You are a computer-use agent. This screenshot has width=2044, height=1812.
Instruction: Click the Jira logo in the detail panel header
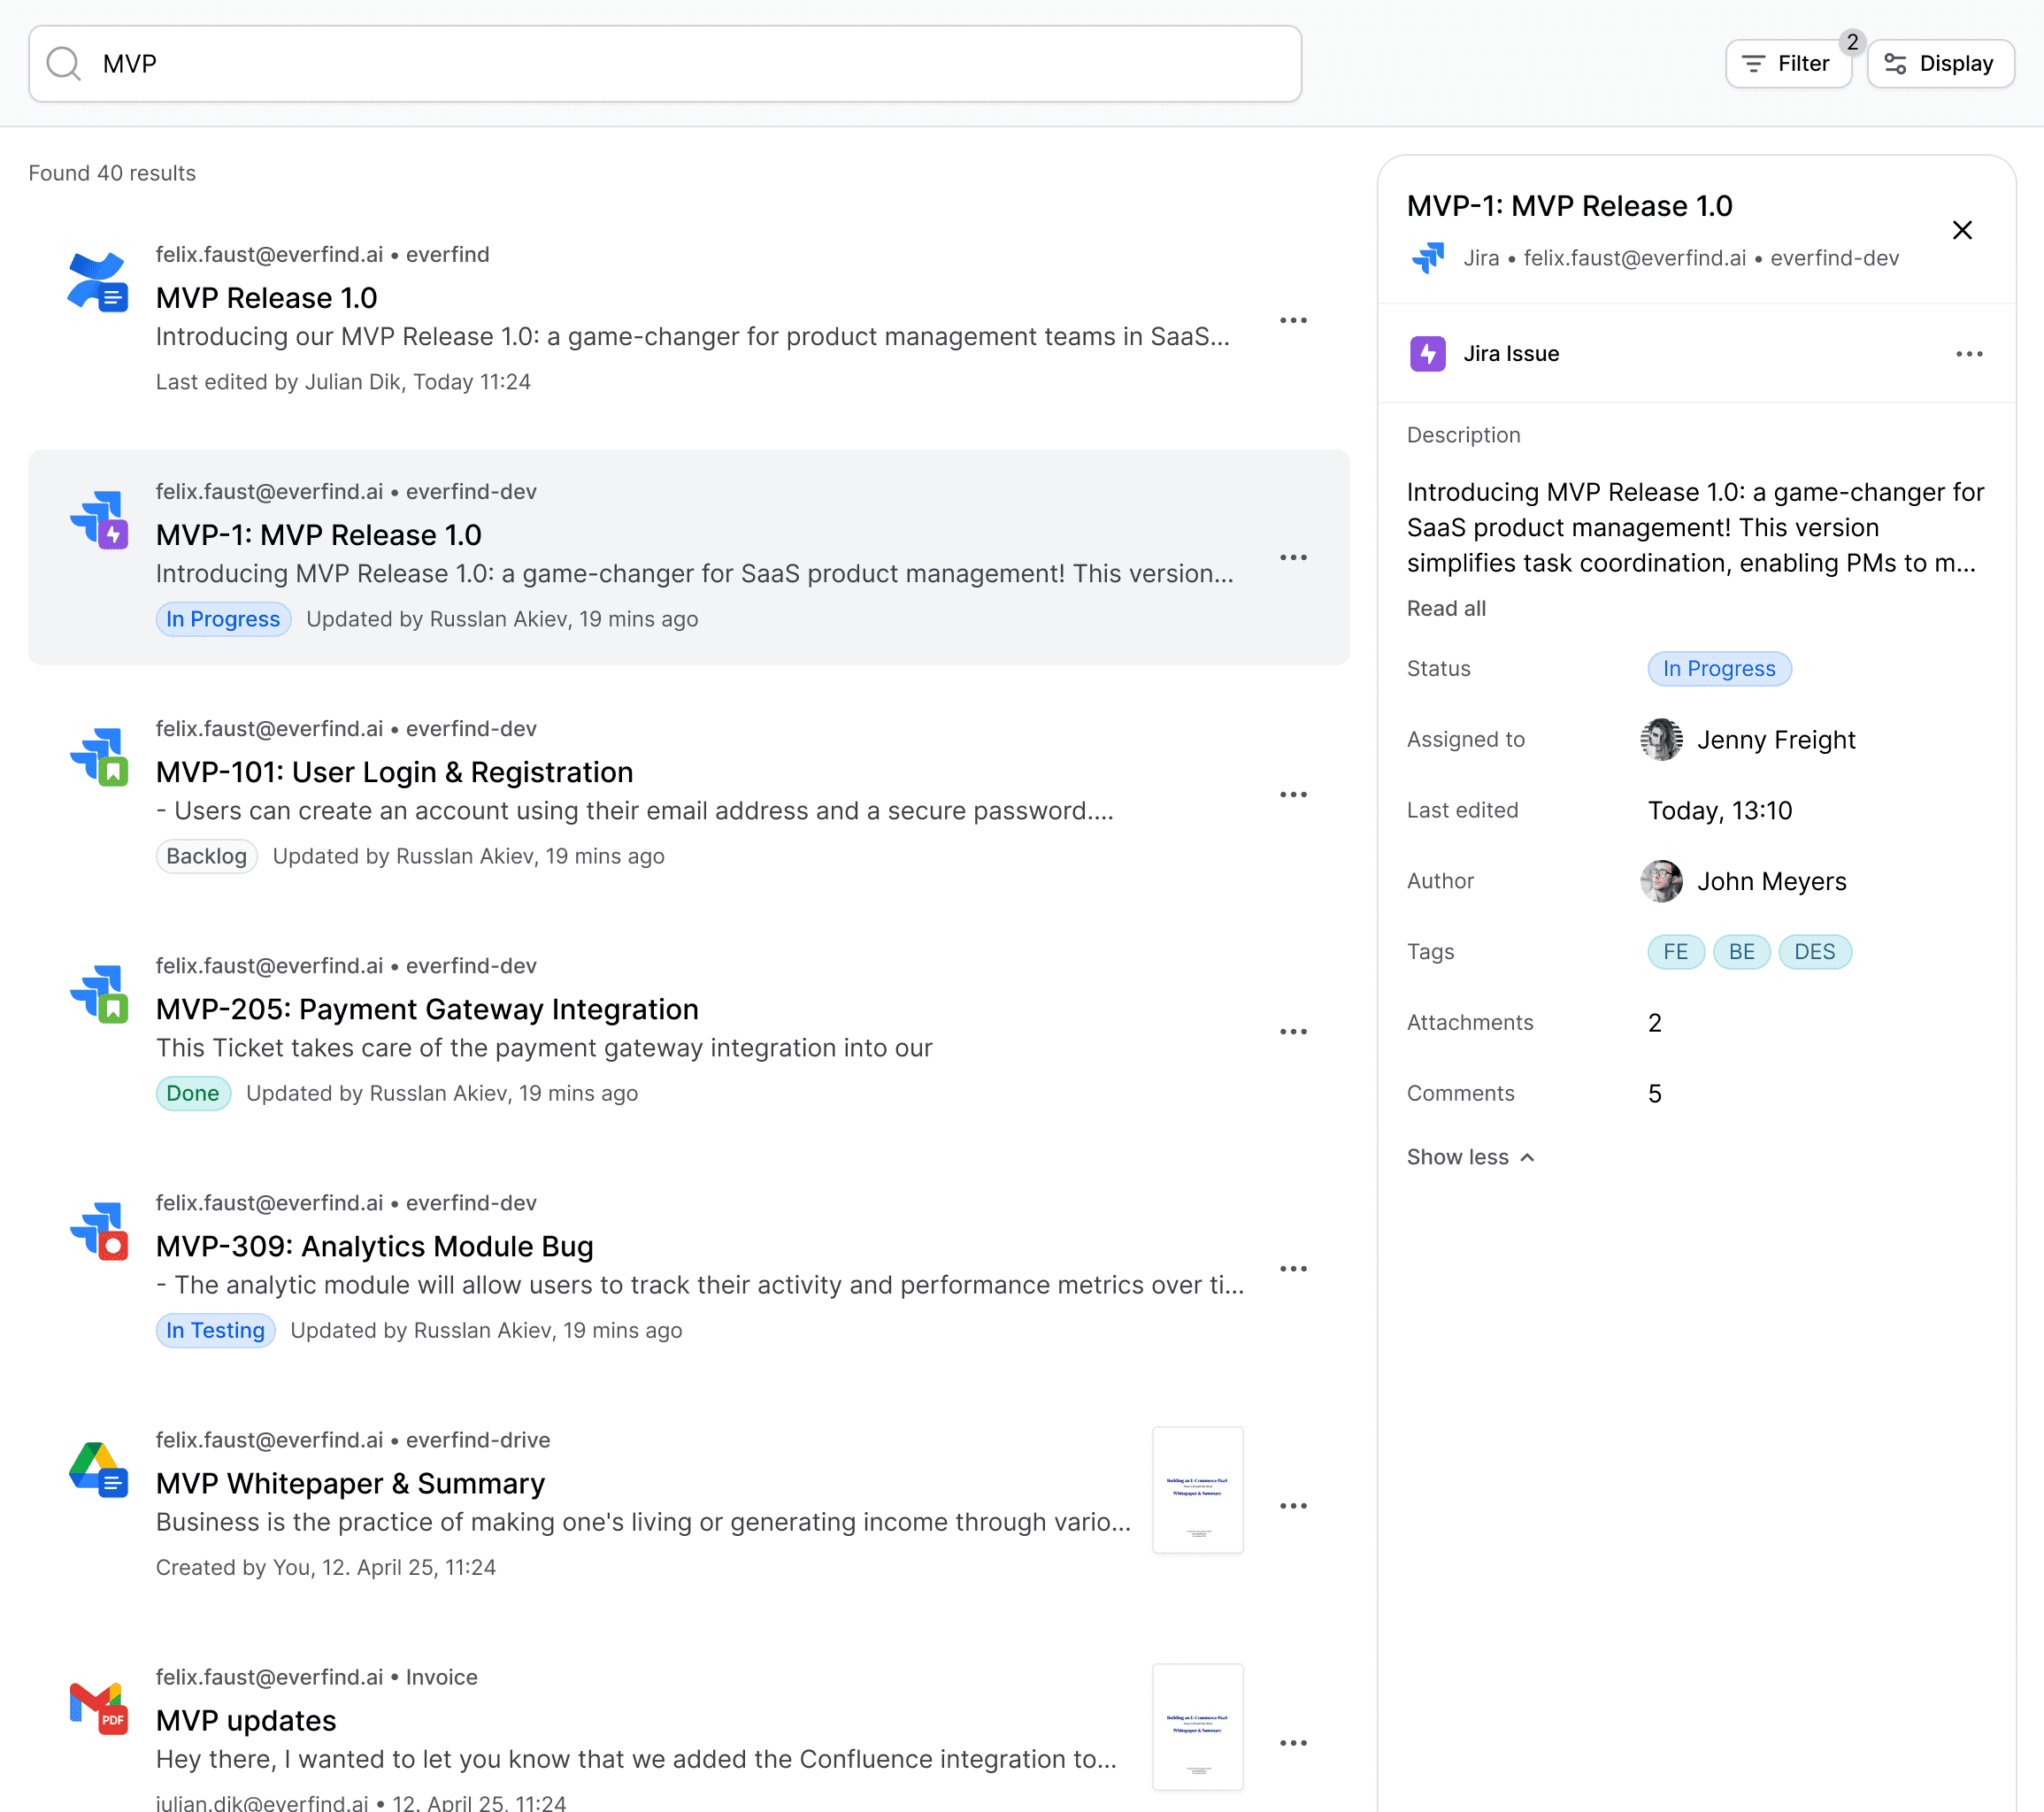(1428, 258)
